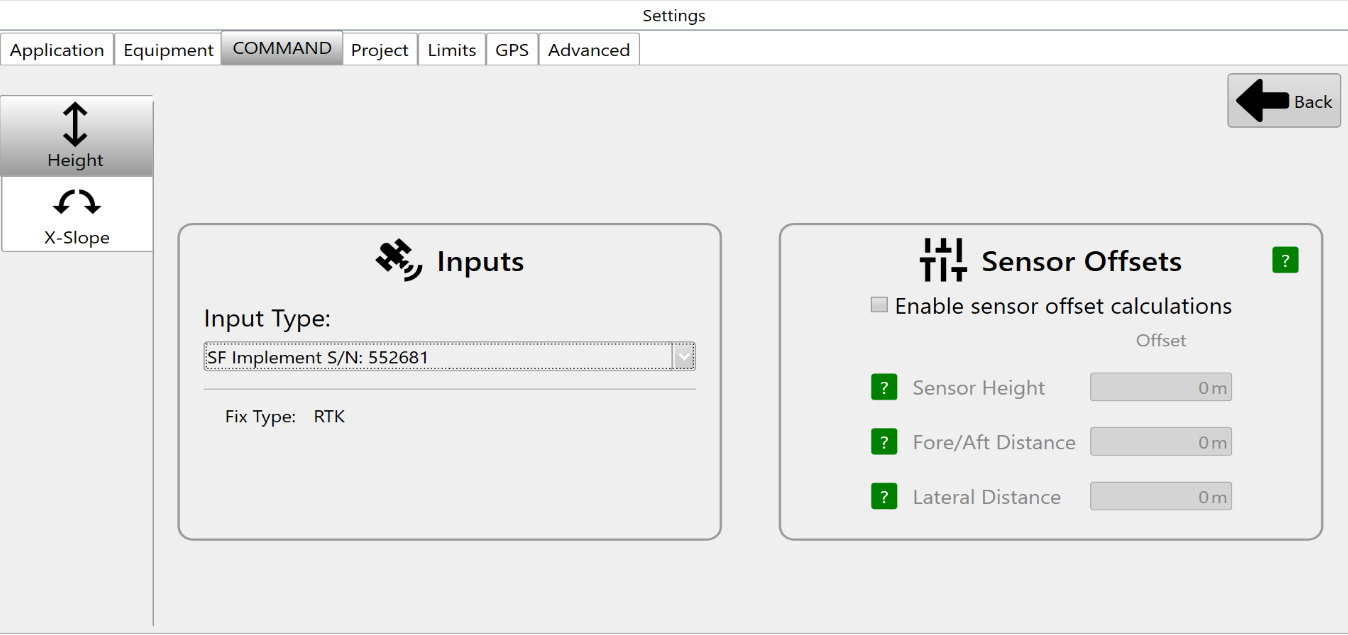Click the Sensor Height offset field

(1161, 387)
